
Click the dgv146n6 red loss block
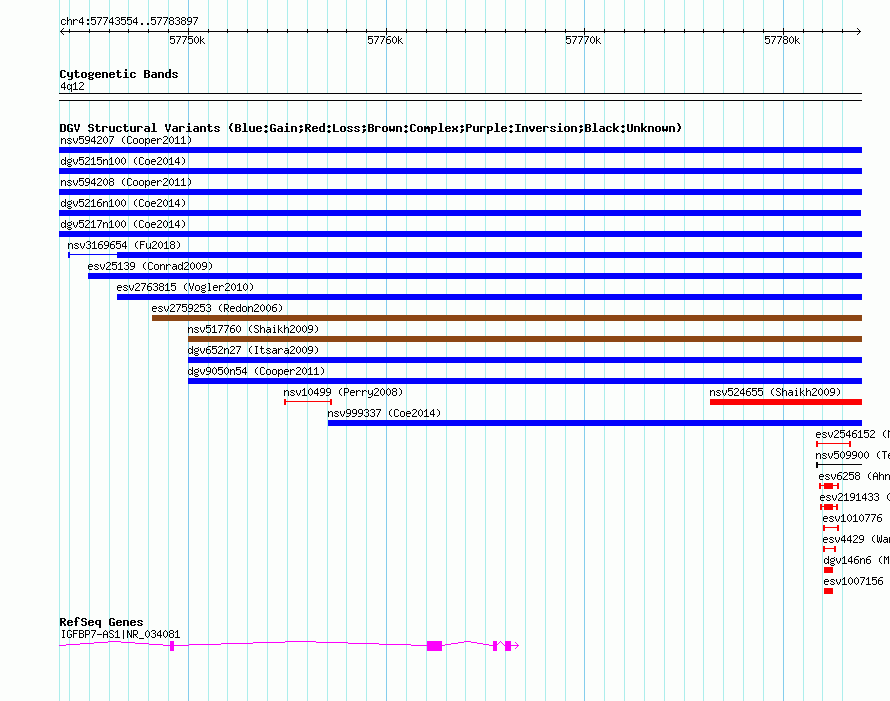[829, 570]
